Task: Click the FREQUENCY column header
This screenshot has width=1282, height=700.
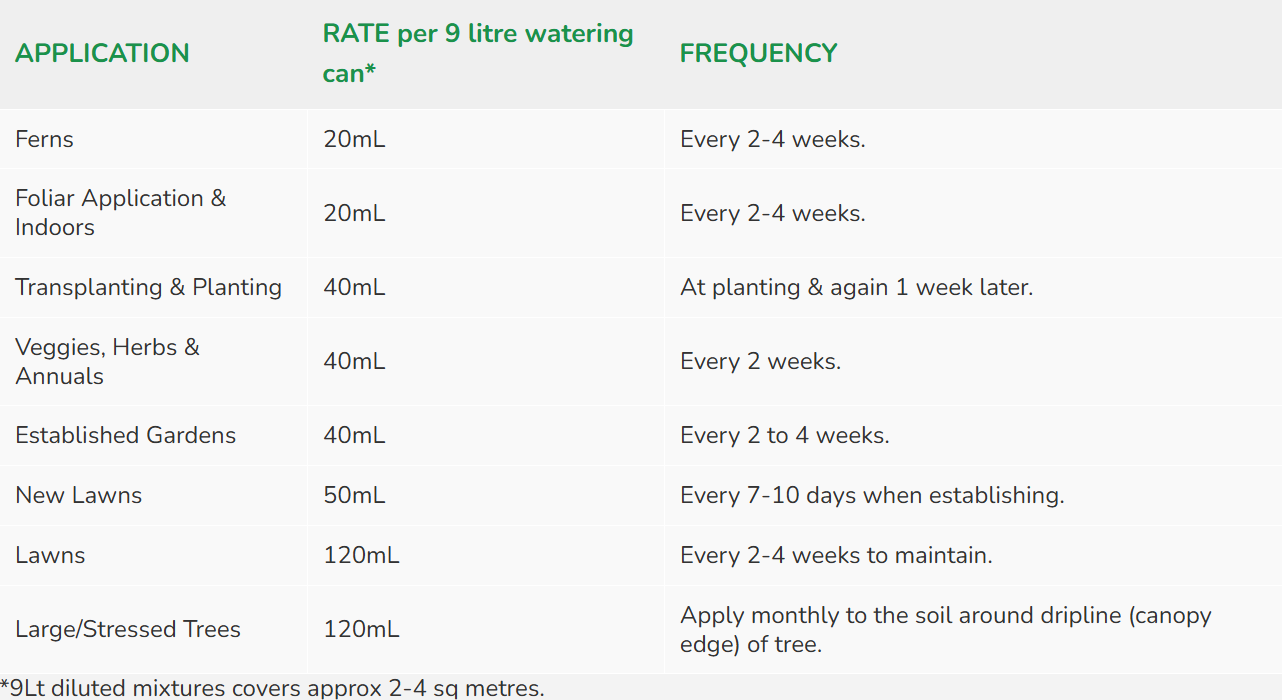Action: [x=758, y=53]
